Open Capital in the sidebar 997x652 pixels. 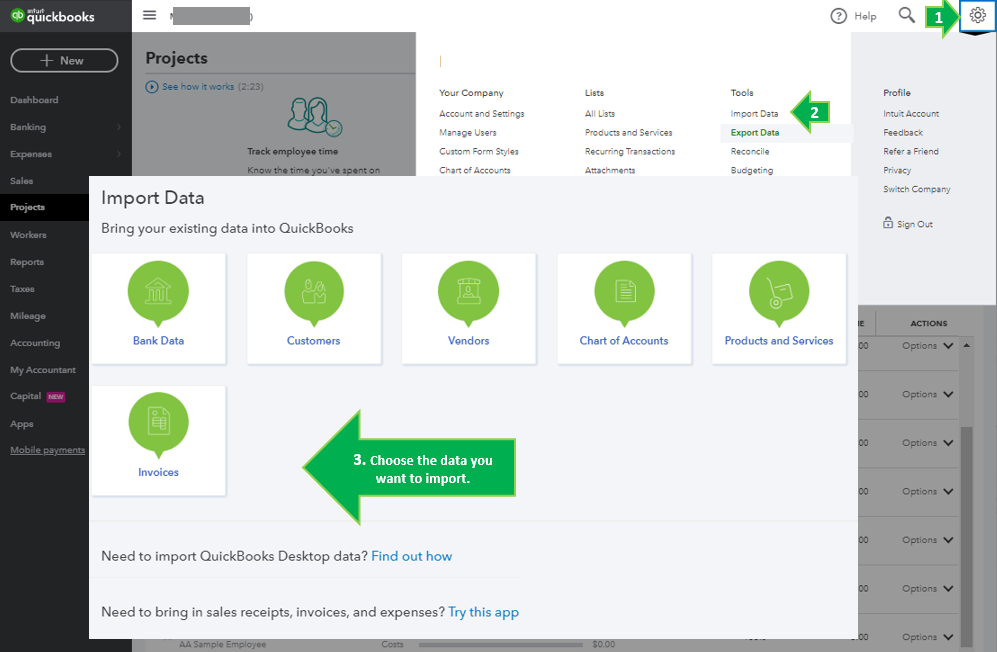pos(25,396)
